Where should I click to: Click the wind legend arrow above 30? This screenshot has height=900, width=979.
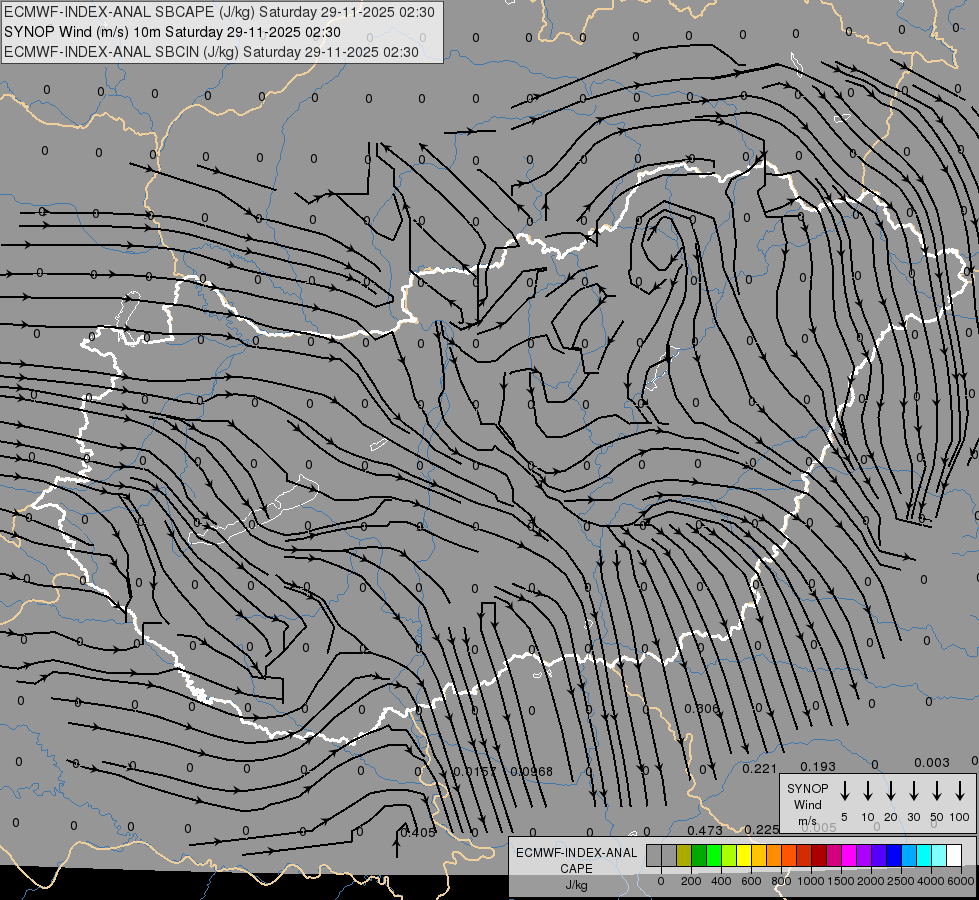(x=914, y=790)
